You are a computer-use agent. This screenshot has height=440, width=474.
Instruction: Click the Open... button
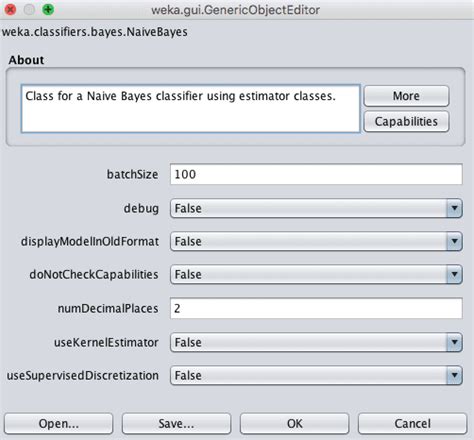(x=59, y=424)
